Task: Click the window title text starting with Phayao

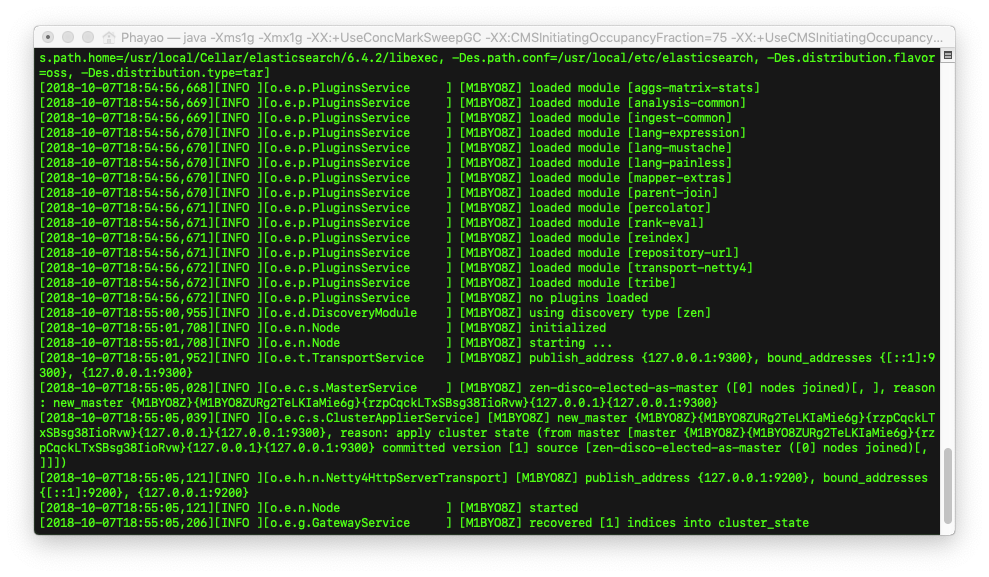Action: click(x=532, y=38)
